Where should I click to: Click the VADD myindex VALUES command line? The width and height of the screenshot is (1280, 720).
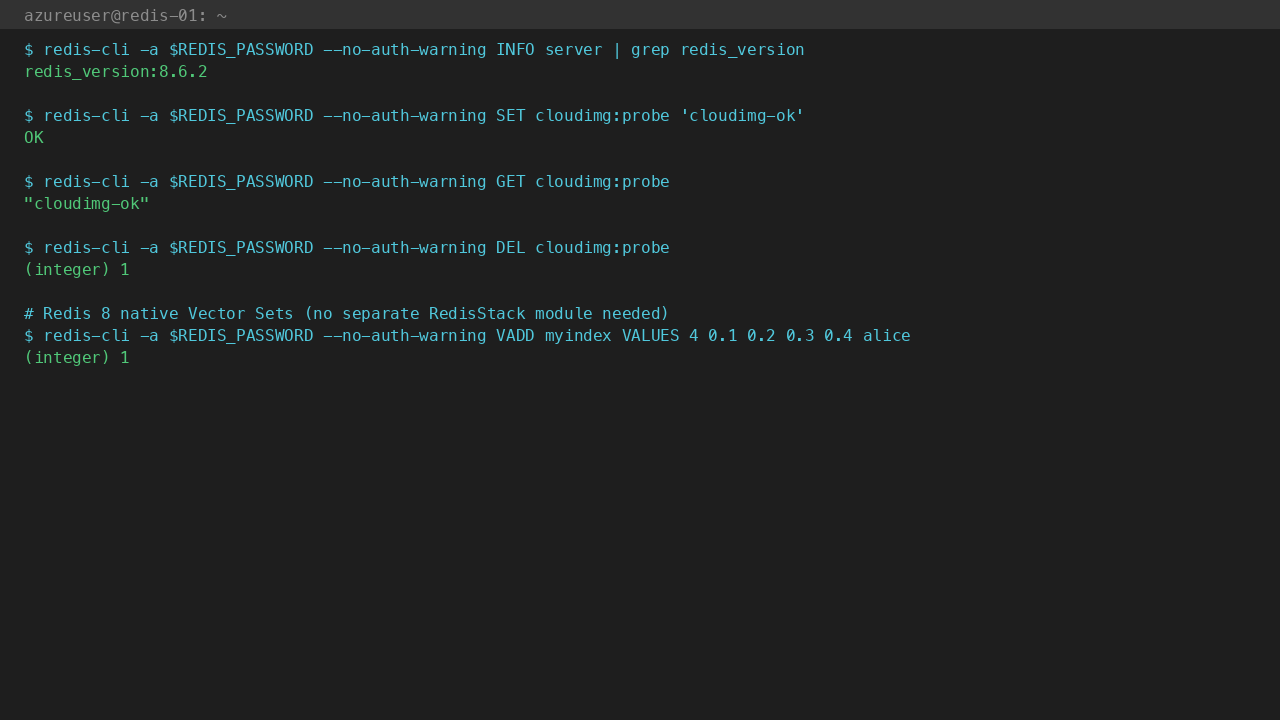point(467,336)
